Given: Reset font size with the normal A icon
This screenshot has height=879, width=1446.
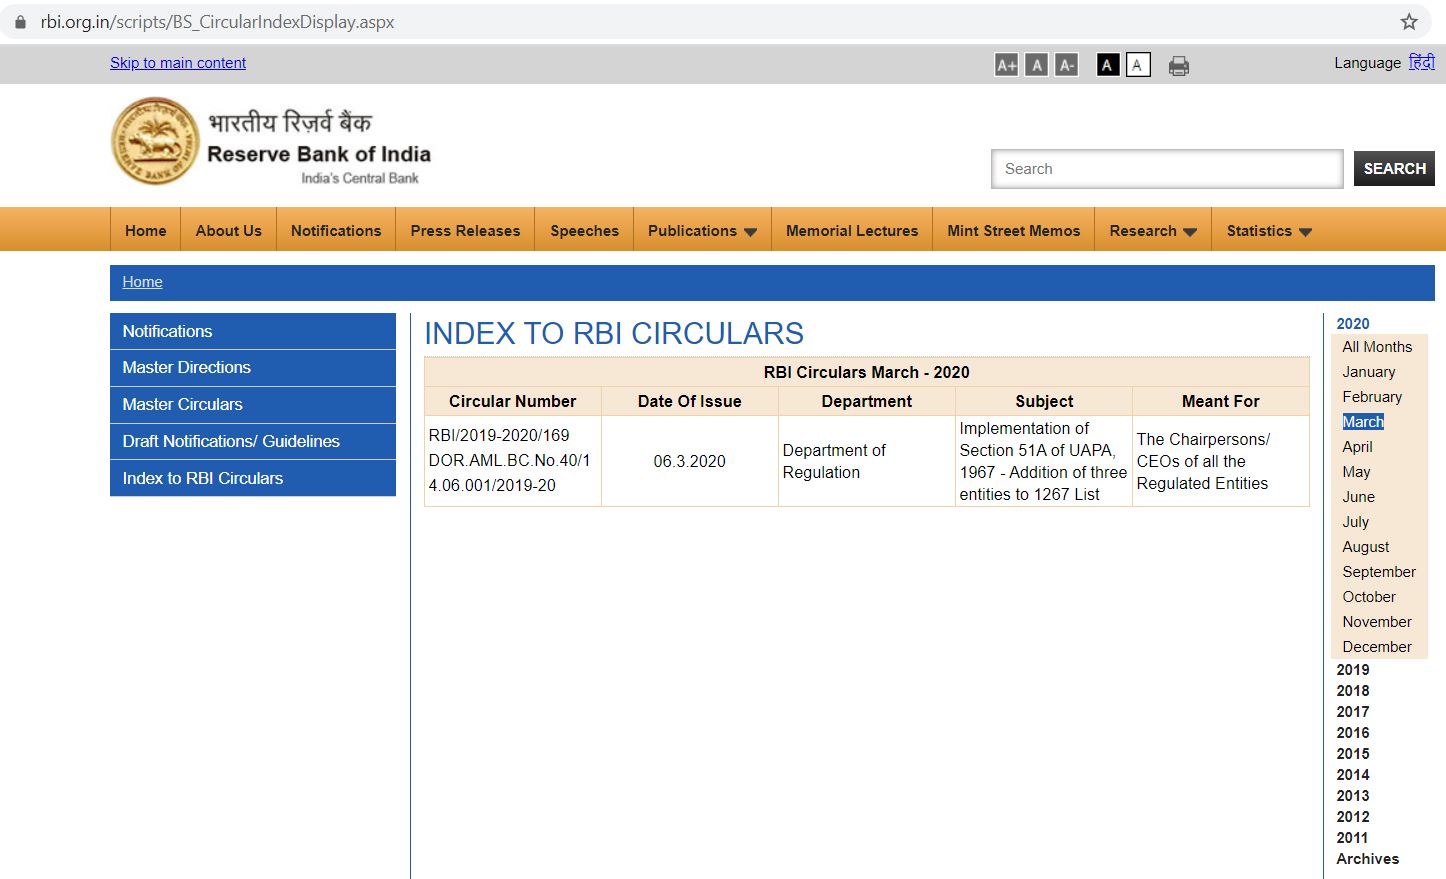Looking at the screenshot, I should tap(1037, 65).
